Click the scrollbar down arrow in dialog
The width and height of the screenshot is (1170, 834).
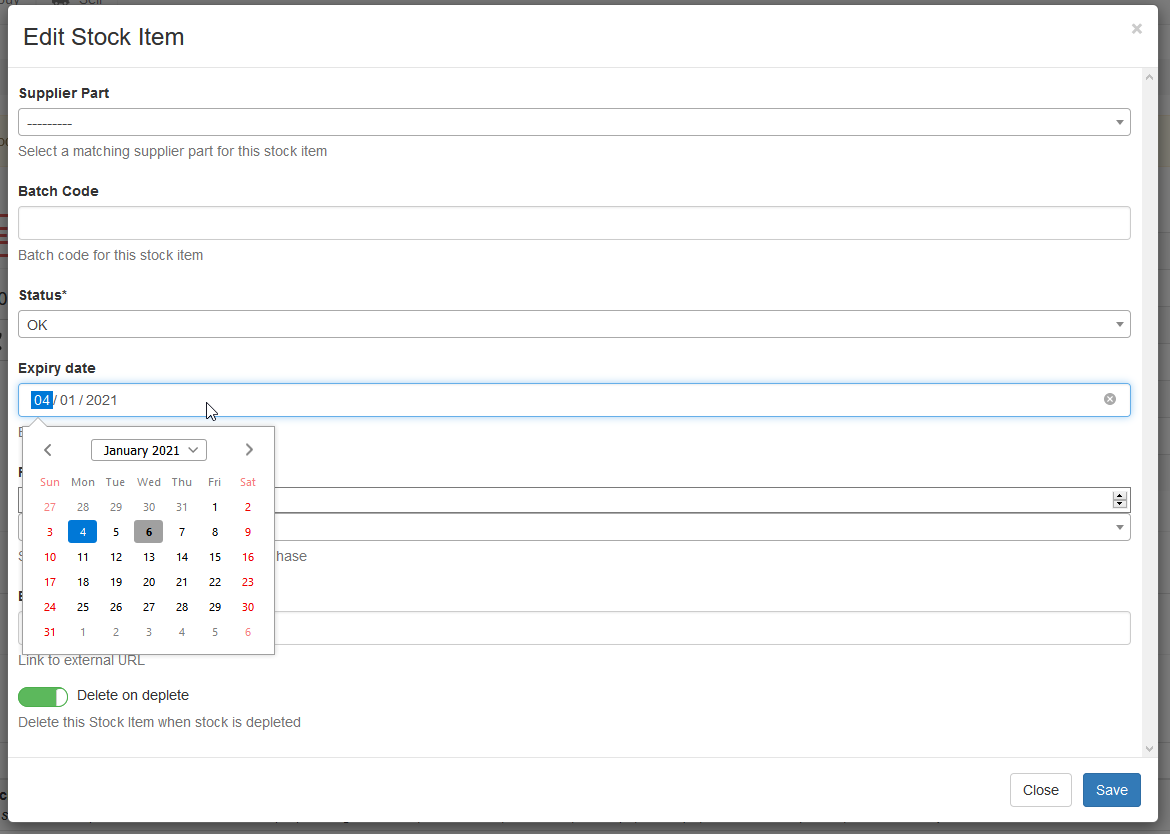(x=1149, y=748)
